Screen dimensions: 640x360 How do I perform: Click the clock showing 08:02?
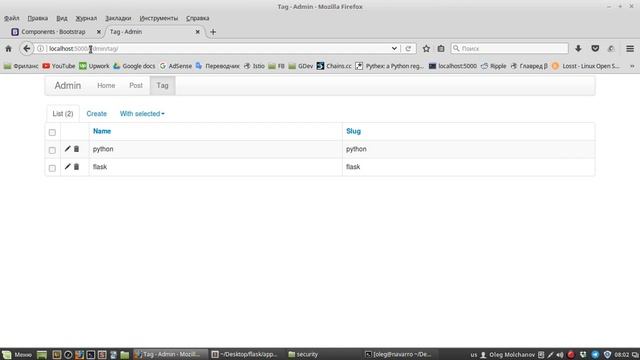pyautogui.click(x=622, y=355)
